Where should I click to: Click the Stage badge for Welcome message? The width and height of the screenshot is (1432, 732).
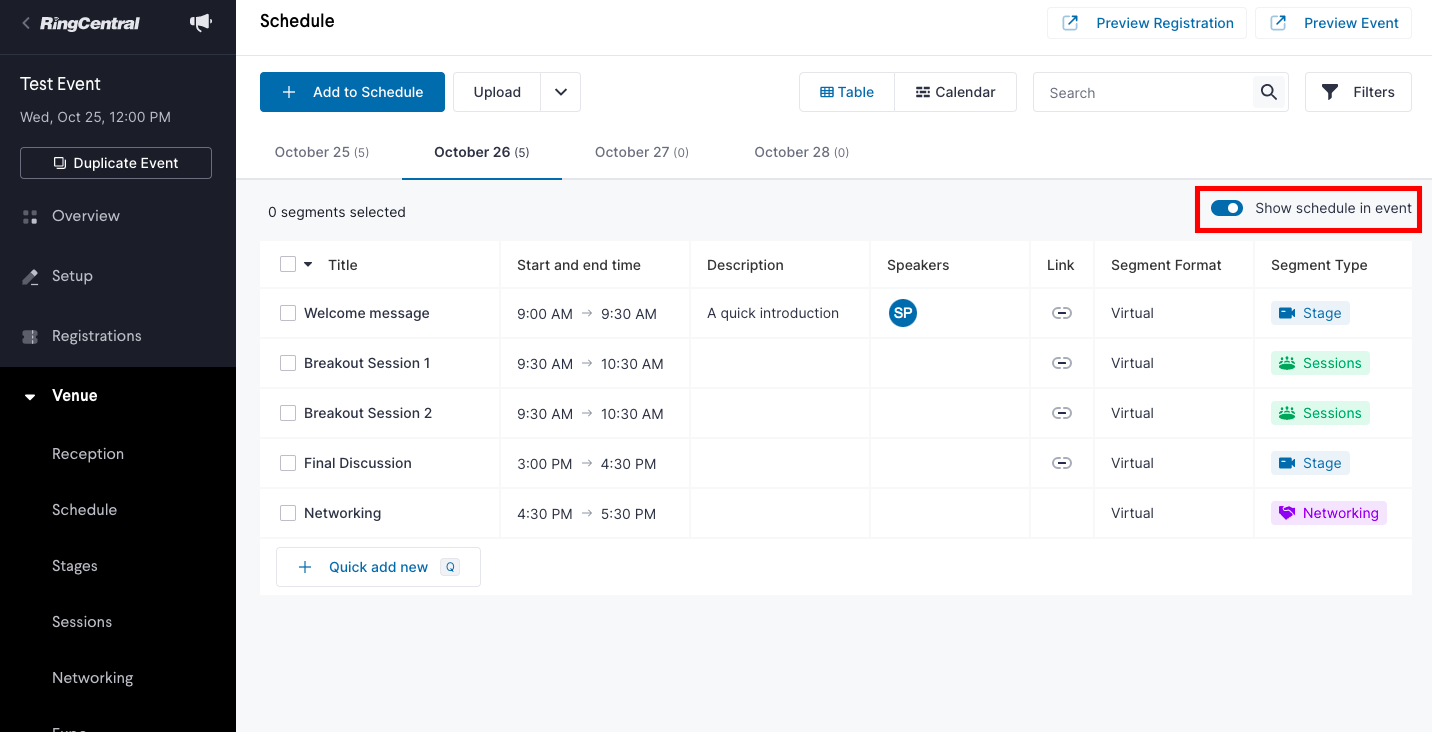coord(1310,313)
